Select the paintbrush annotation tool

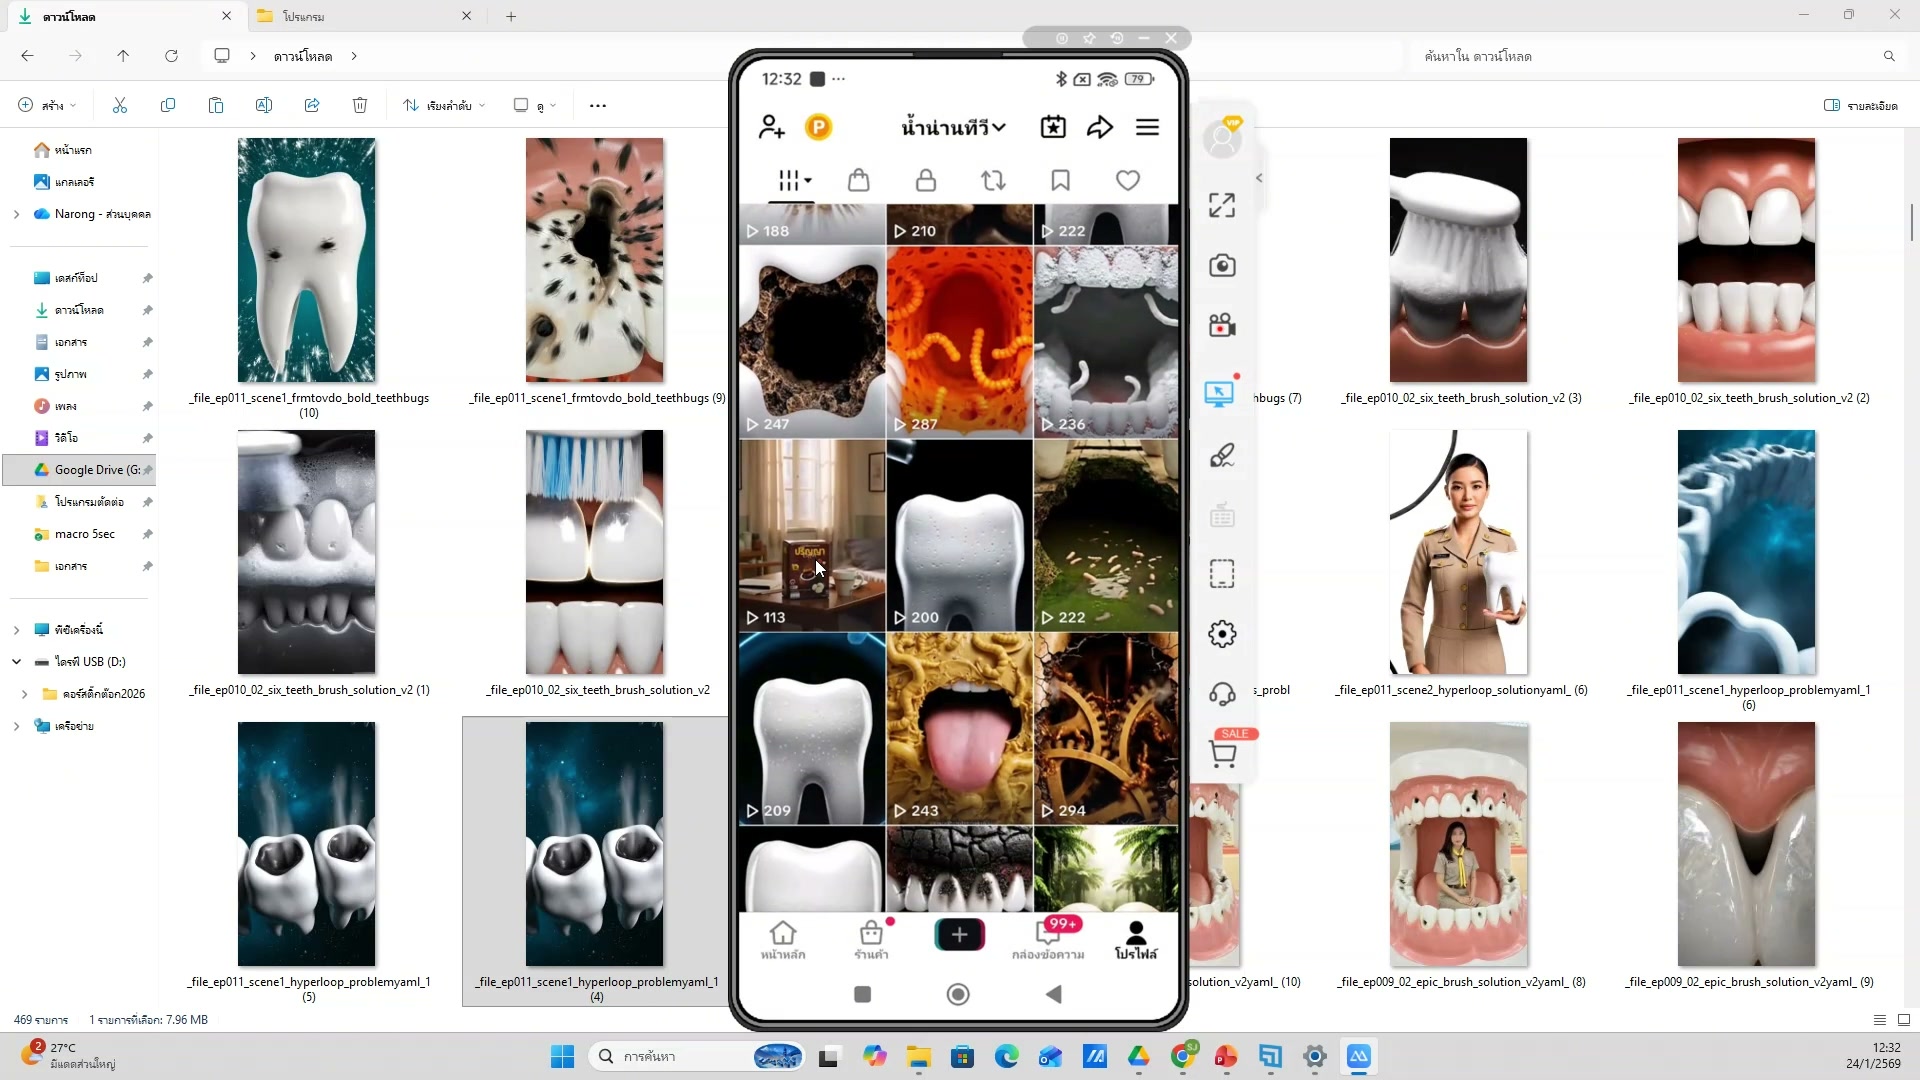[x=1223, y=455]
